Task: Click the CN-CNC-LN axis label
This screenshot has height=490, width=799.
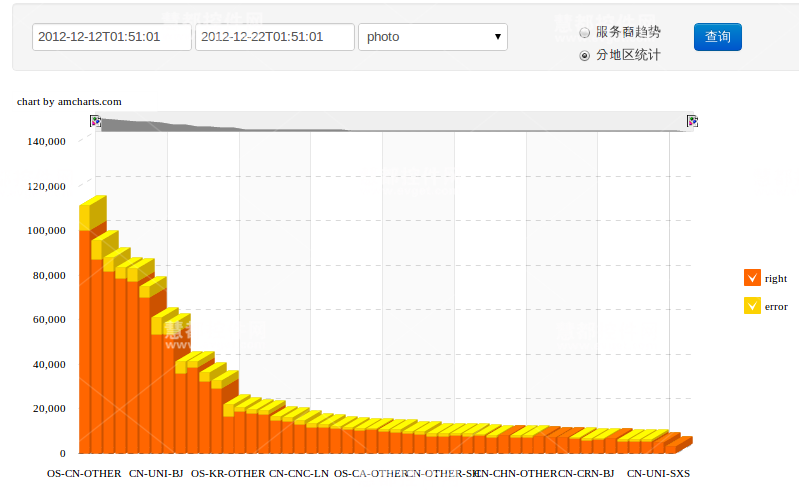Action: 299,474
